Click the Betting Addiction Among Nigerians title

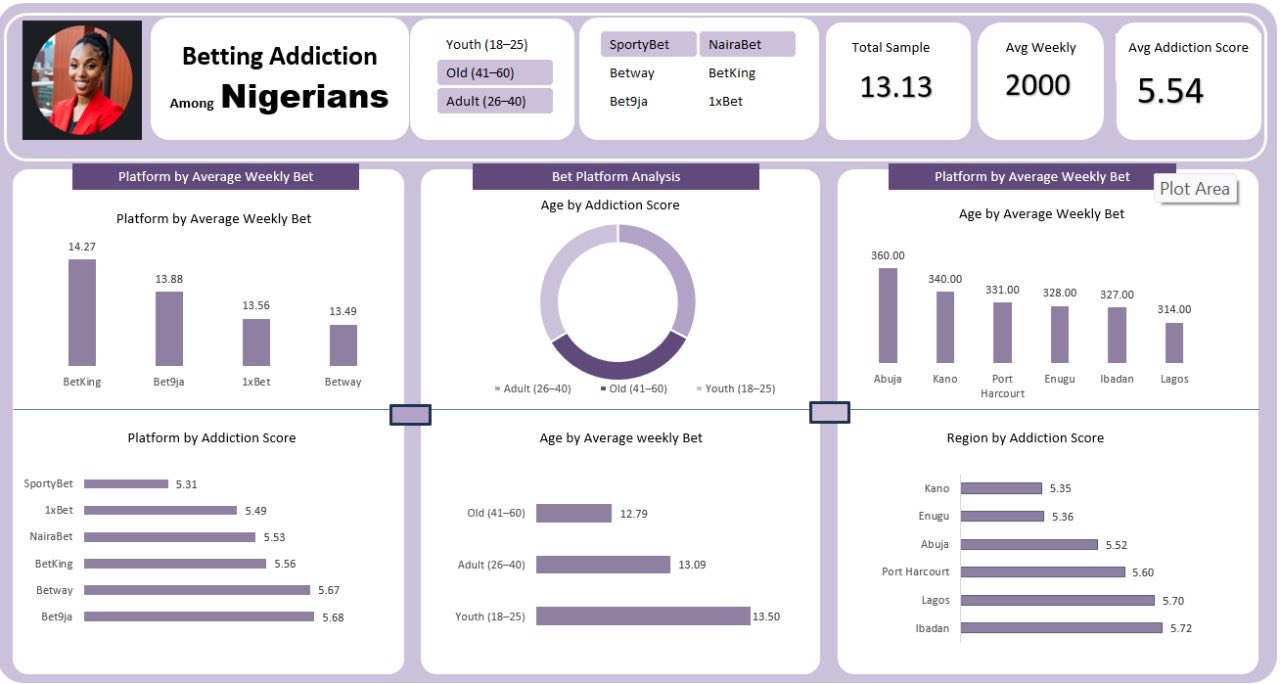[x=279, y=78]
